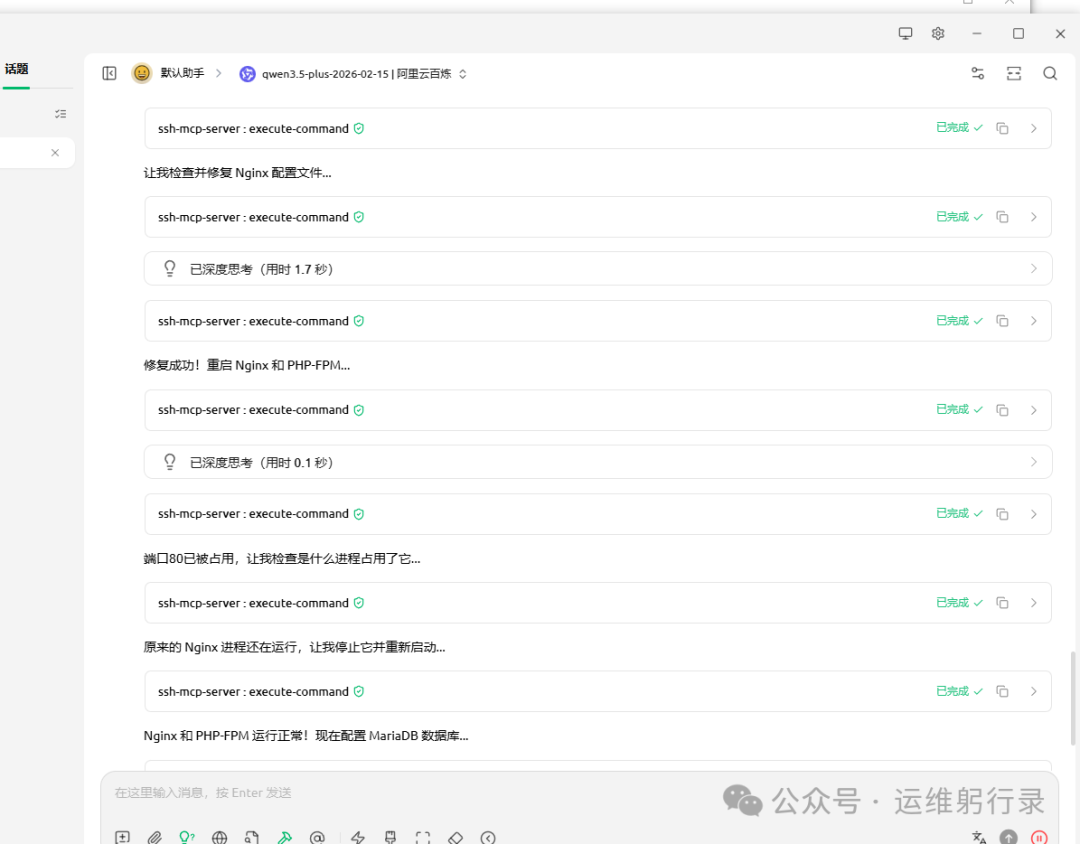Click the @ mention model icon

coord(317,837)
